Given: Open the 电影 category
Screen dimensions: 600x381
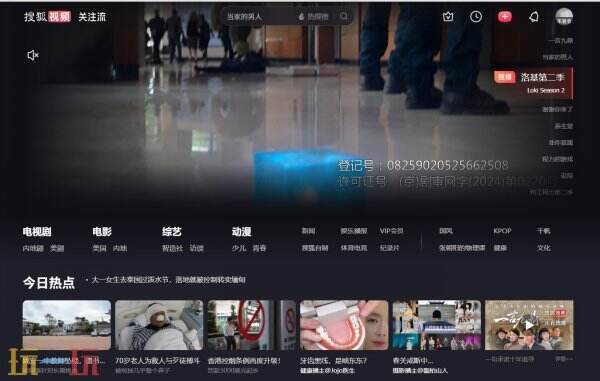Looking at the screenshot, I should (102, 231).
